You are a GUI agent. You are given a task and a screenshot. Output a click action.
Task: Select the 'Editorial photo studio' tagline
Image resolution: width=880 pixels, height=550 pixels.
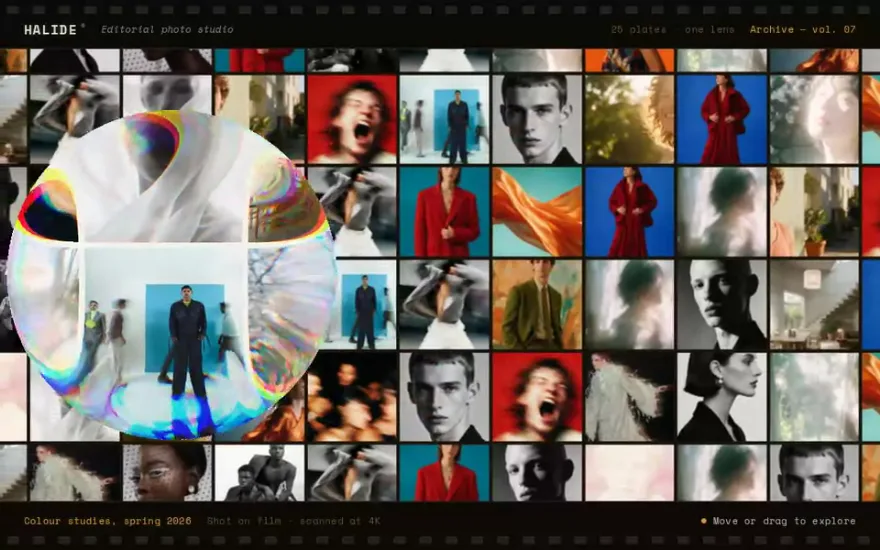167,30
